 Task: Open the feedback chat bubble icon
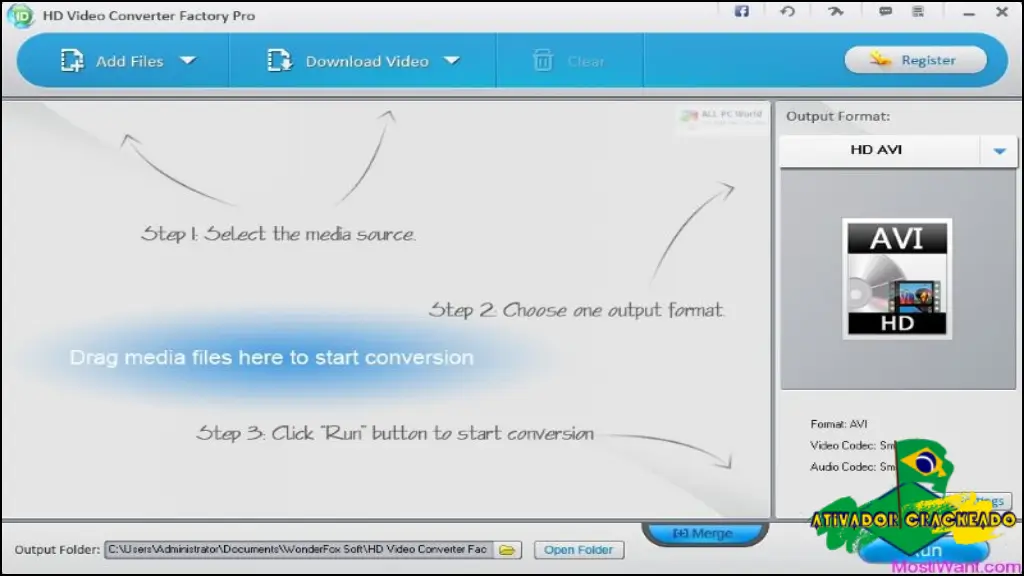885,11
